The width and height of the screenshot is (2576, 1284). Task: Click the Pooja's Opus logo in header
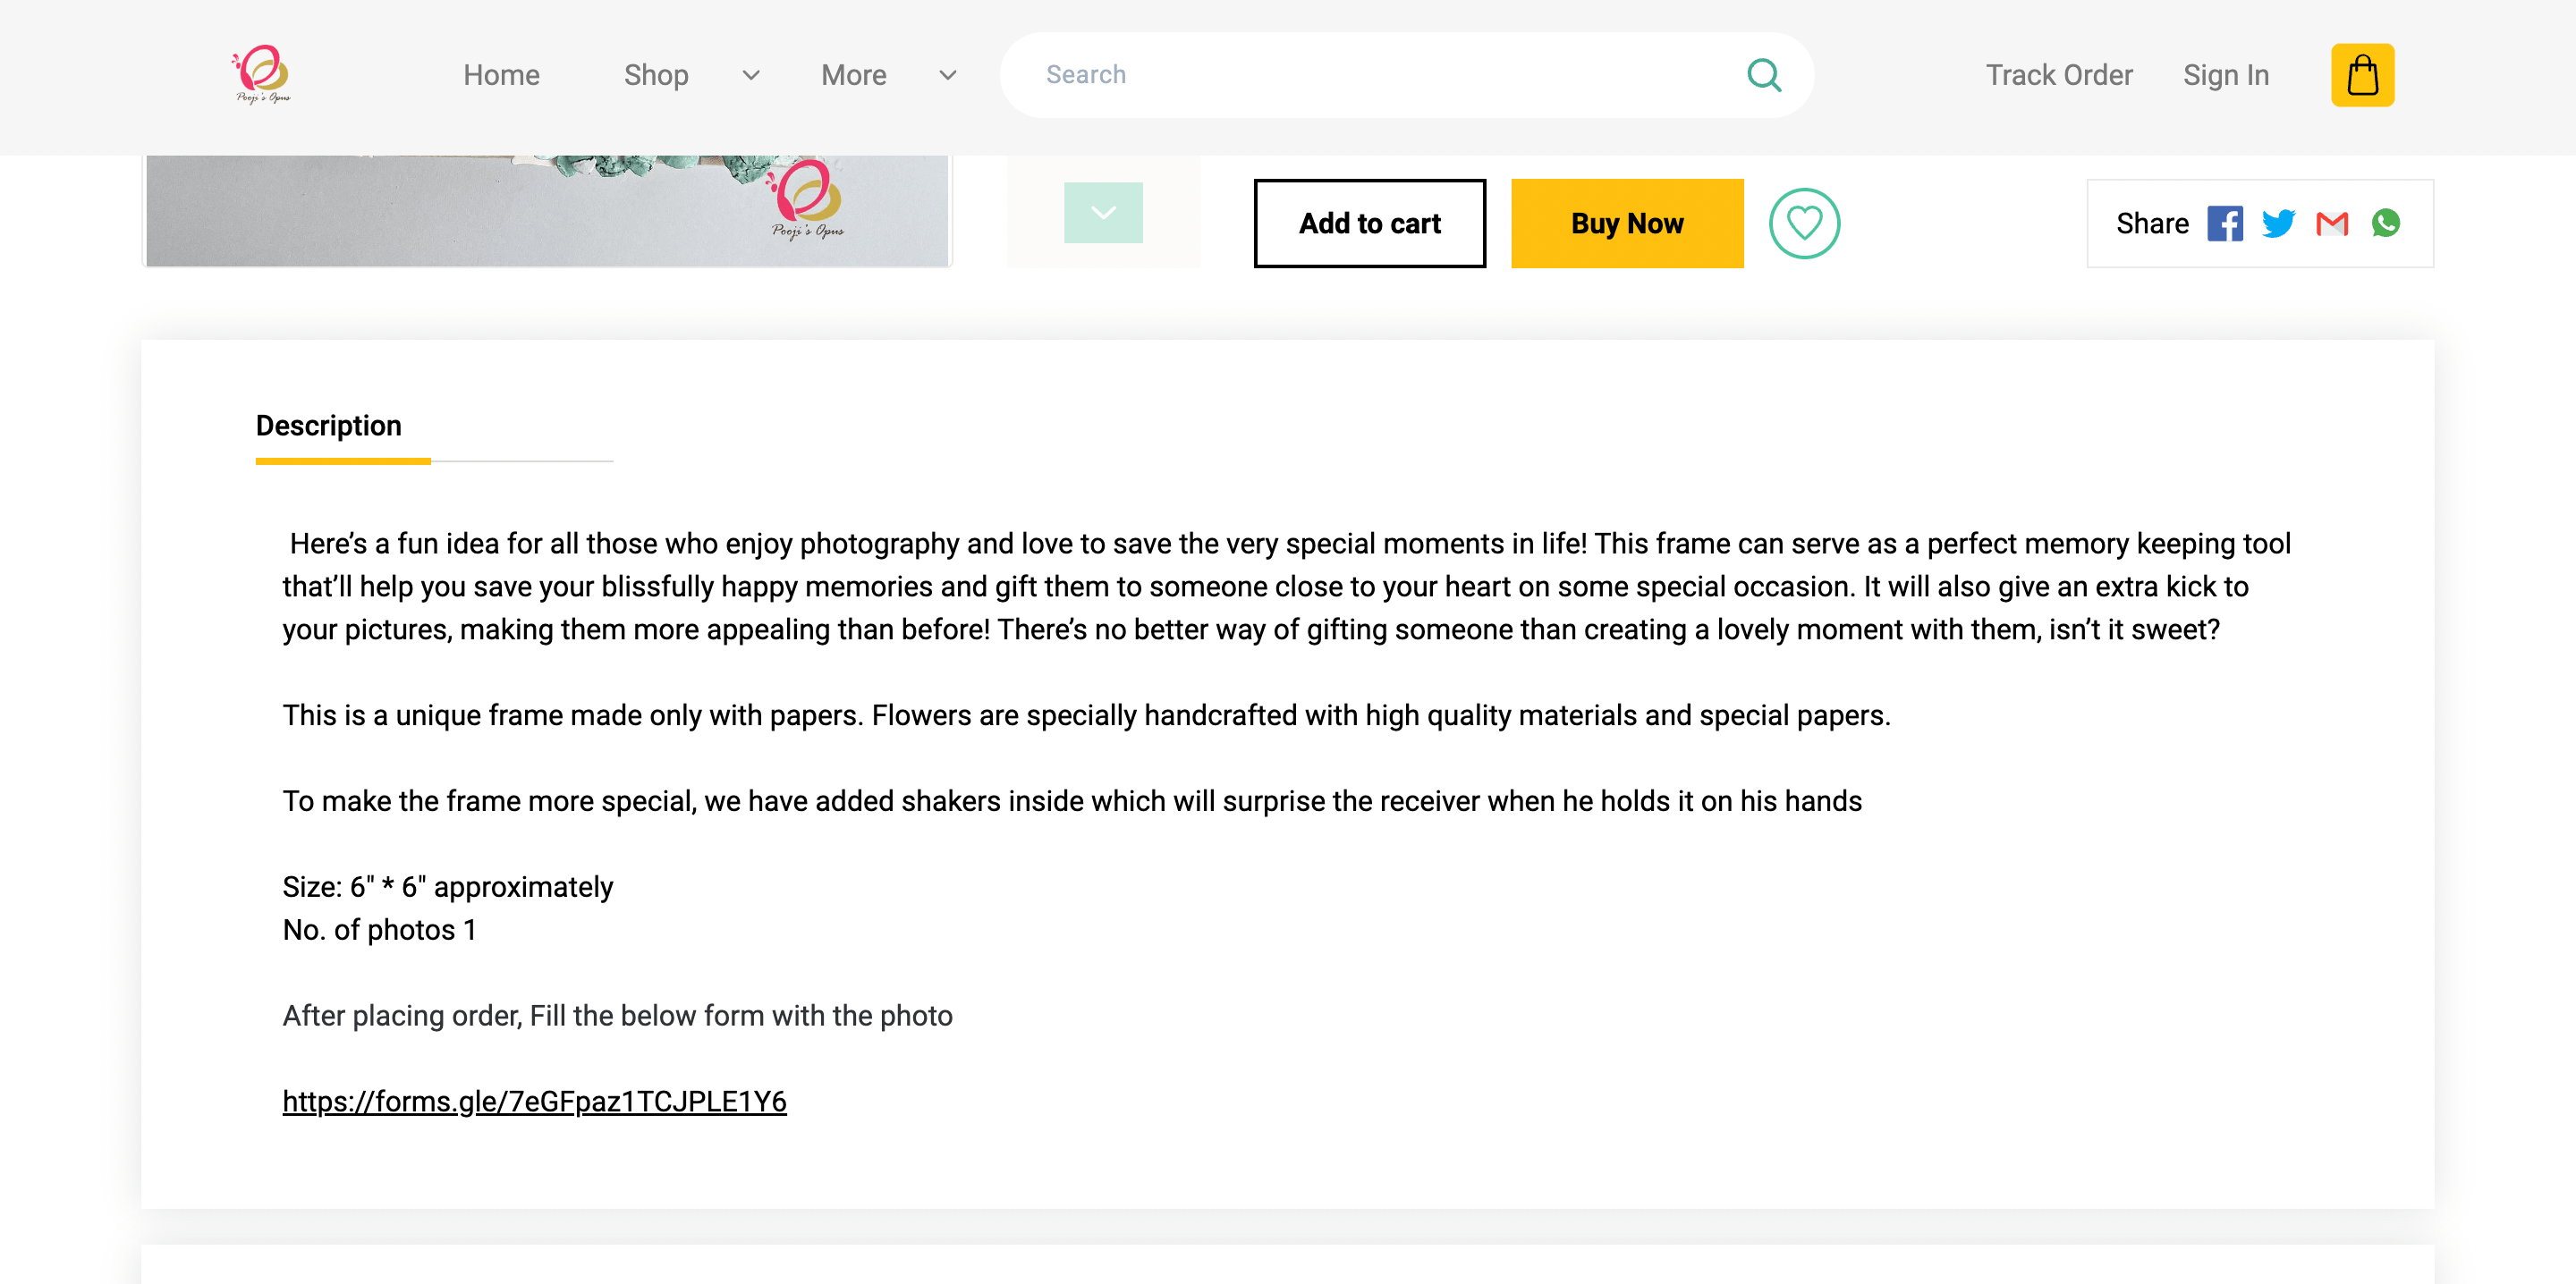tap(262, 74)
